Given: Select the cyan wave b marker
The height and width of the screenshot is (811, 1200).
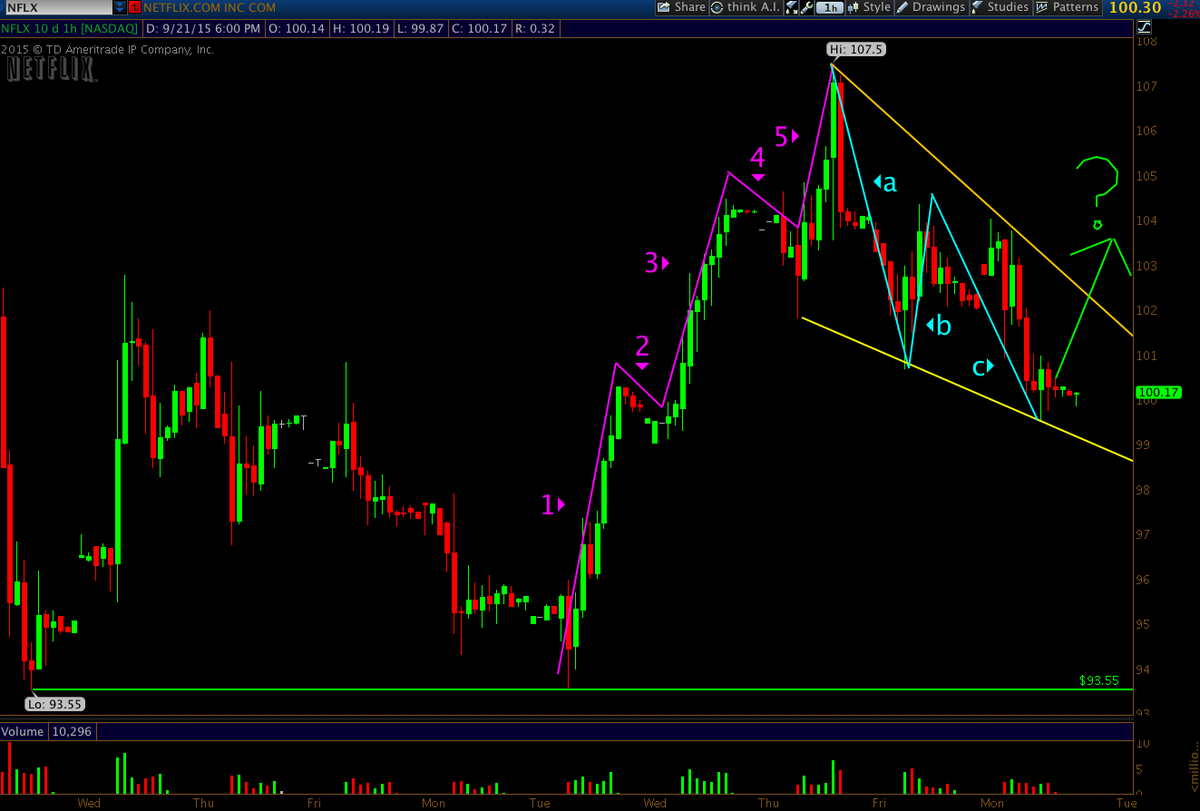Looking at the screenshot, I should (938, 325).
